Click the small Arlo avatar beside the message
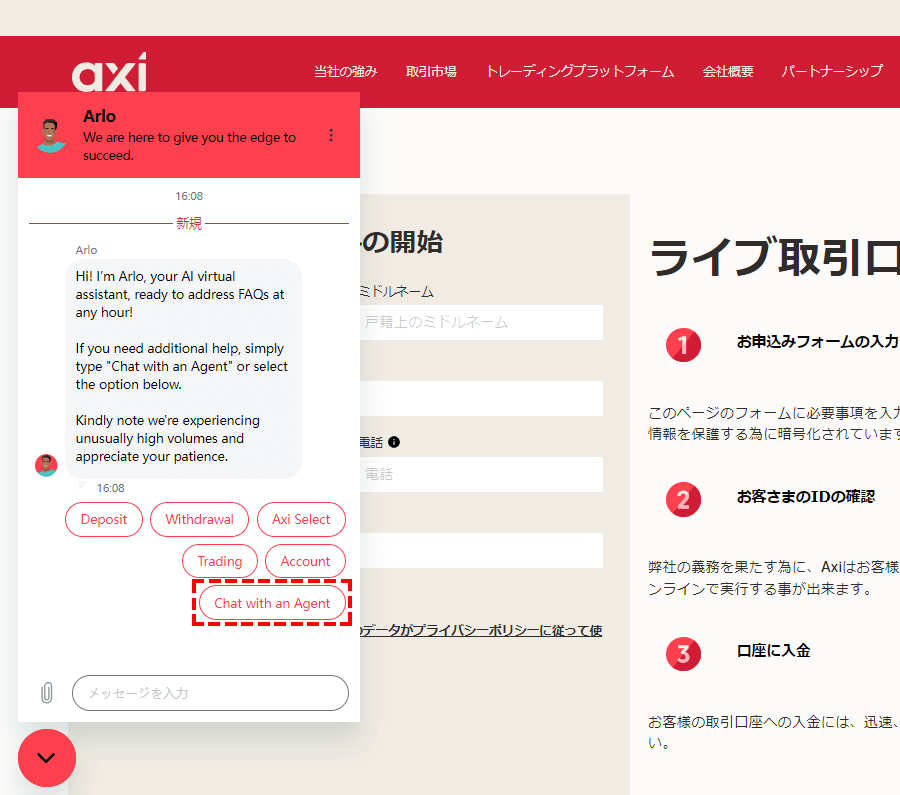The width and height of the screenshot is (900, 795). pos(46,465)
